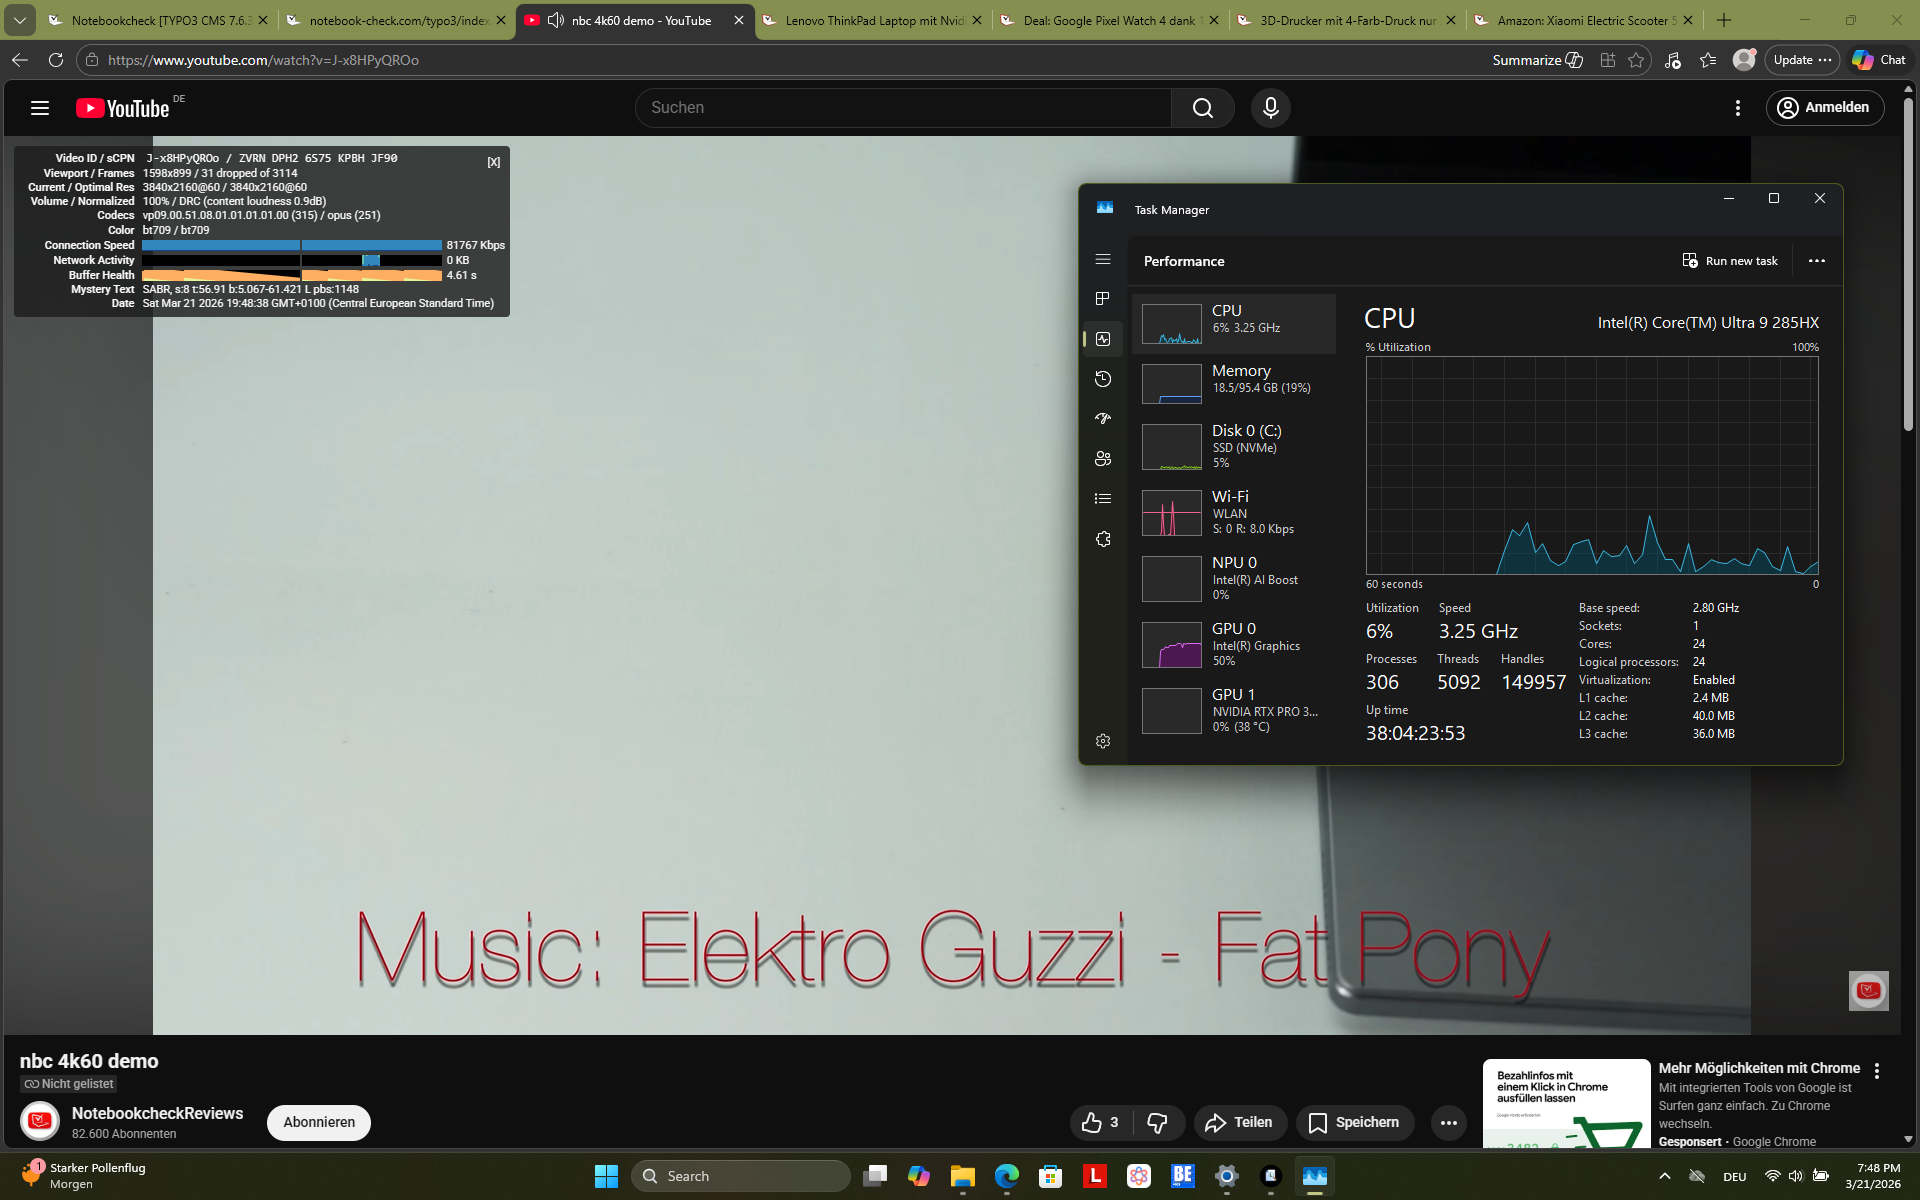This screenshot has width=1920, height=1200.
Task: Open Task Manager more options menu
Action: [x=1816, y=261]
